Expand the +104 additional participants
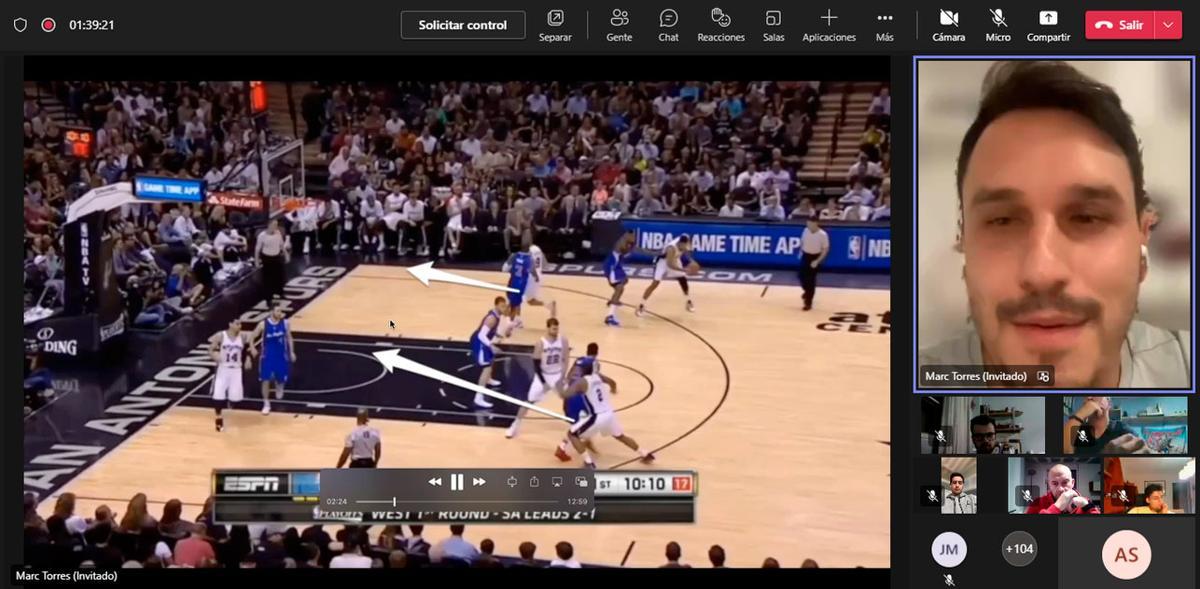 1019,549
